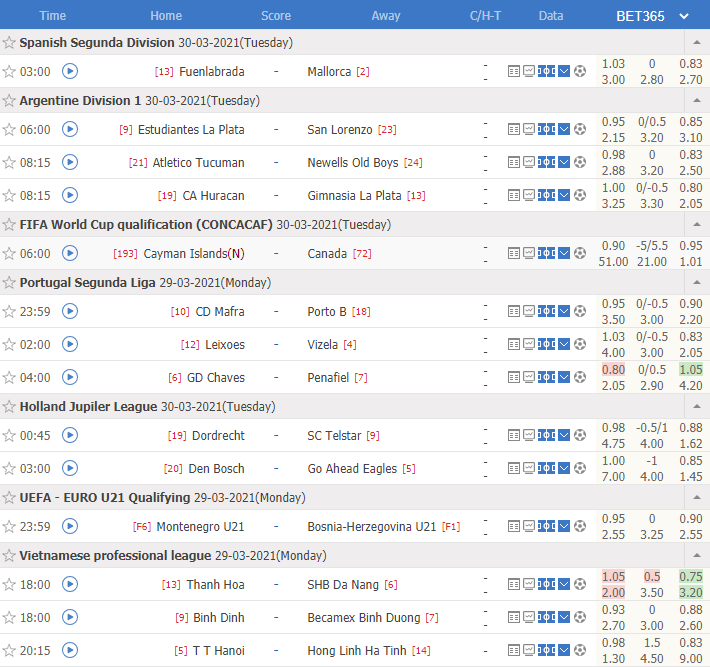Star the Fuenlabrada vs Mallorca match

tap(9, 72)
